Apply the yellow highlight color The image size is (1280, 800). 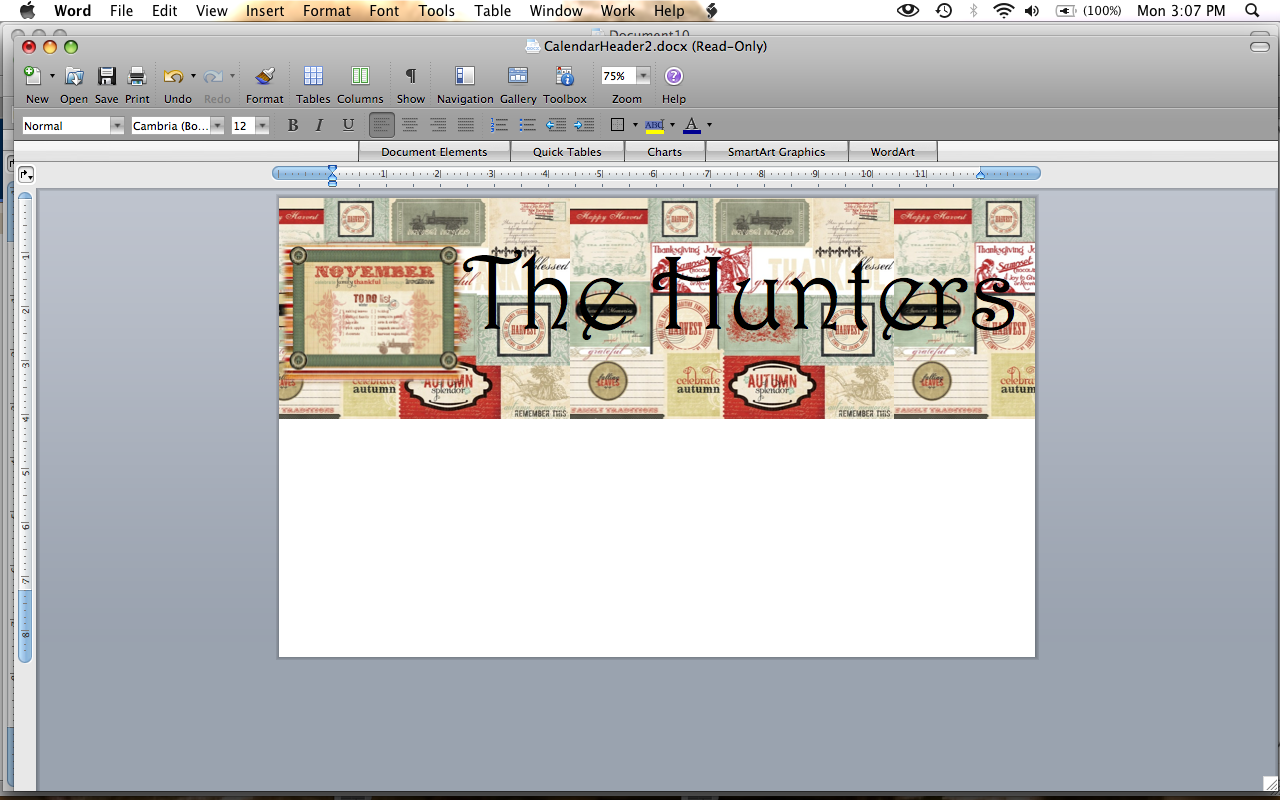point(654,125)
